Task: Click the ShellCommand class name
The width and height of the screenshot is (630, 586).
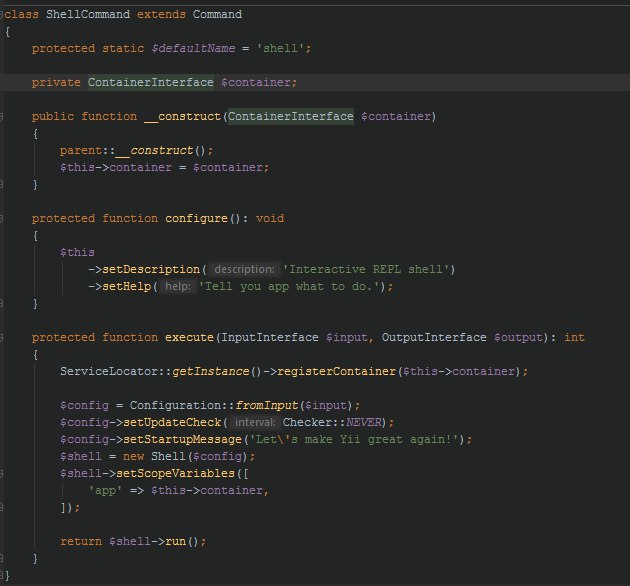Action: click(88, 14)
